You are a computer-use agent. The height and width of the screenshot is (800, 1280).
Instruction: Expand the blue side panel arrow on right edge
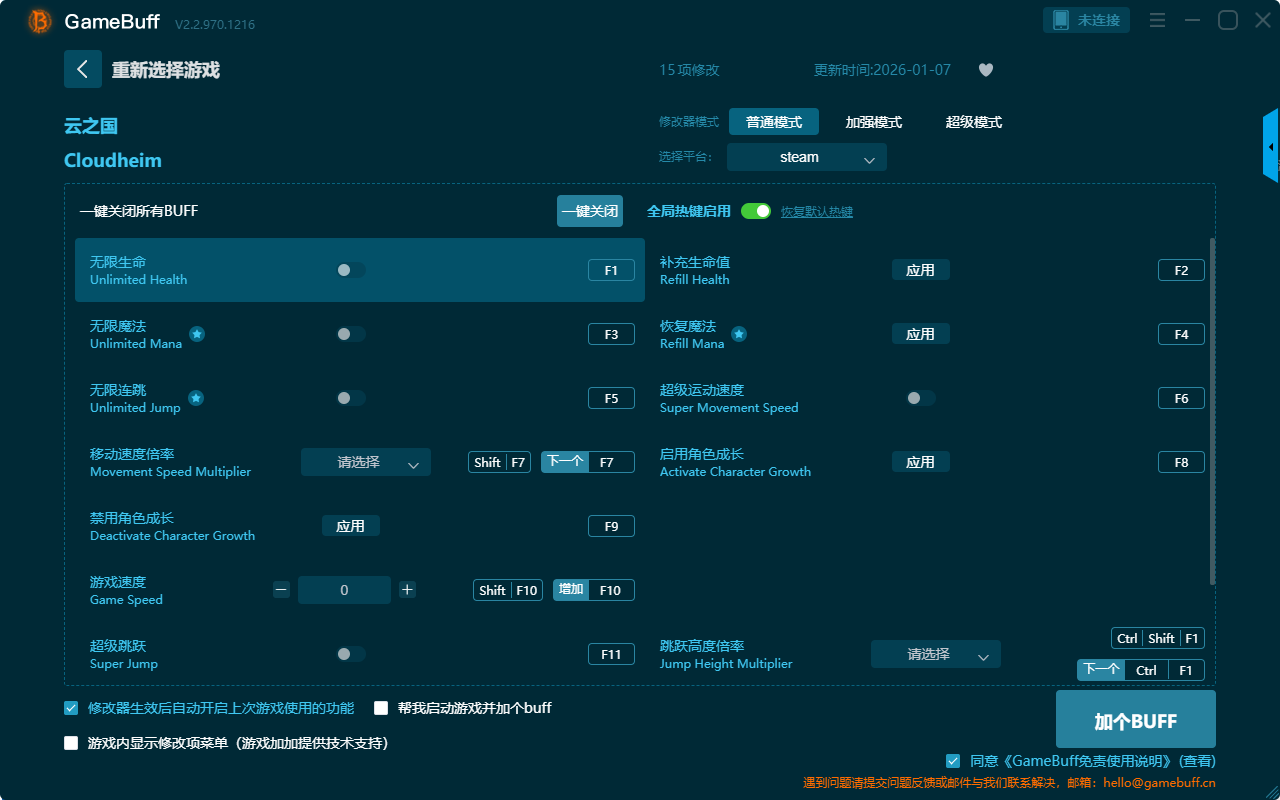coord(1270,147)
